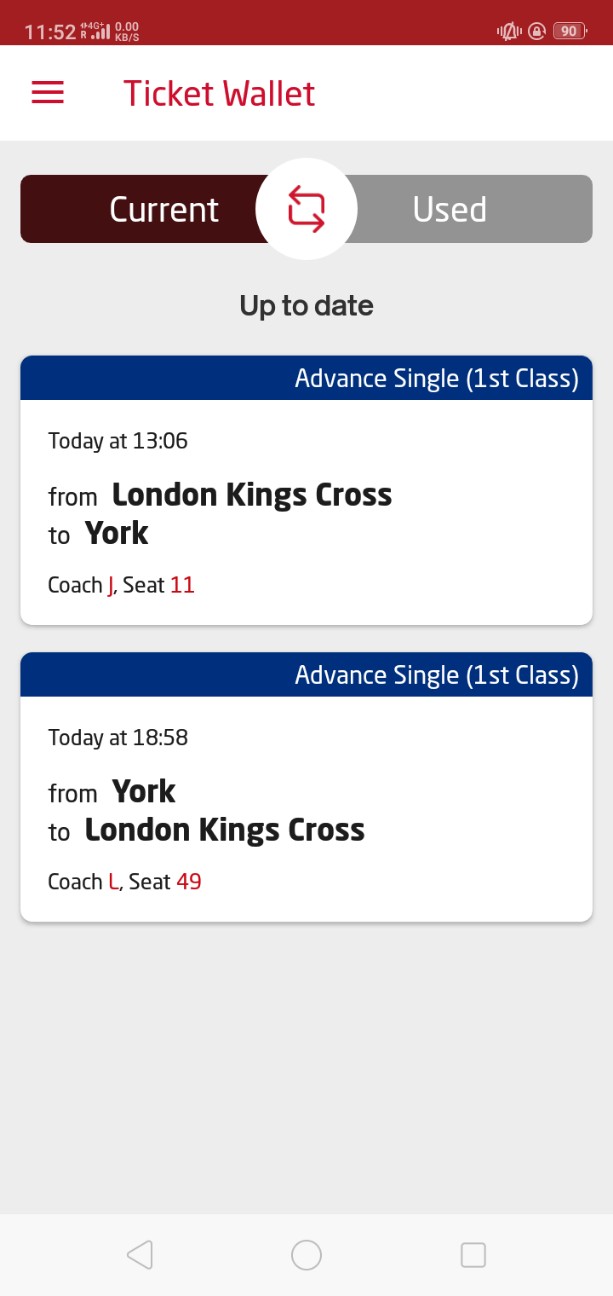
Task: Tap the Ticket Wallet title
Action: pyautogui.click(x=219, y=93)
